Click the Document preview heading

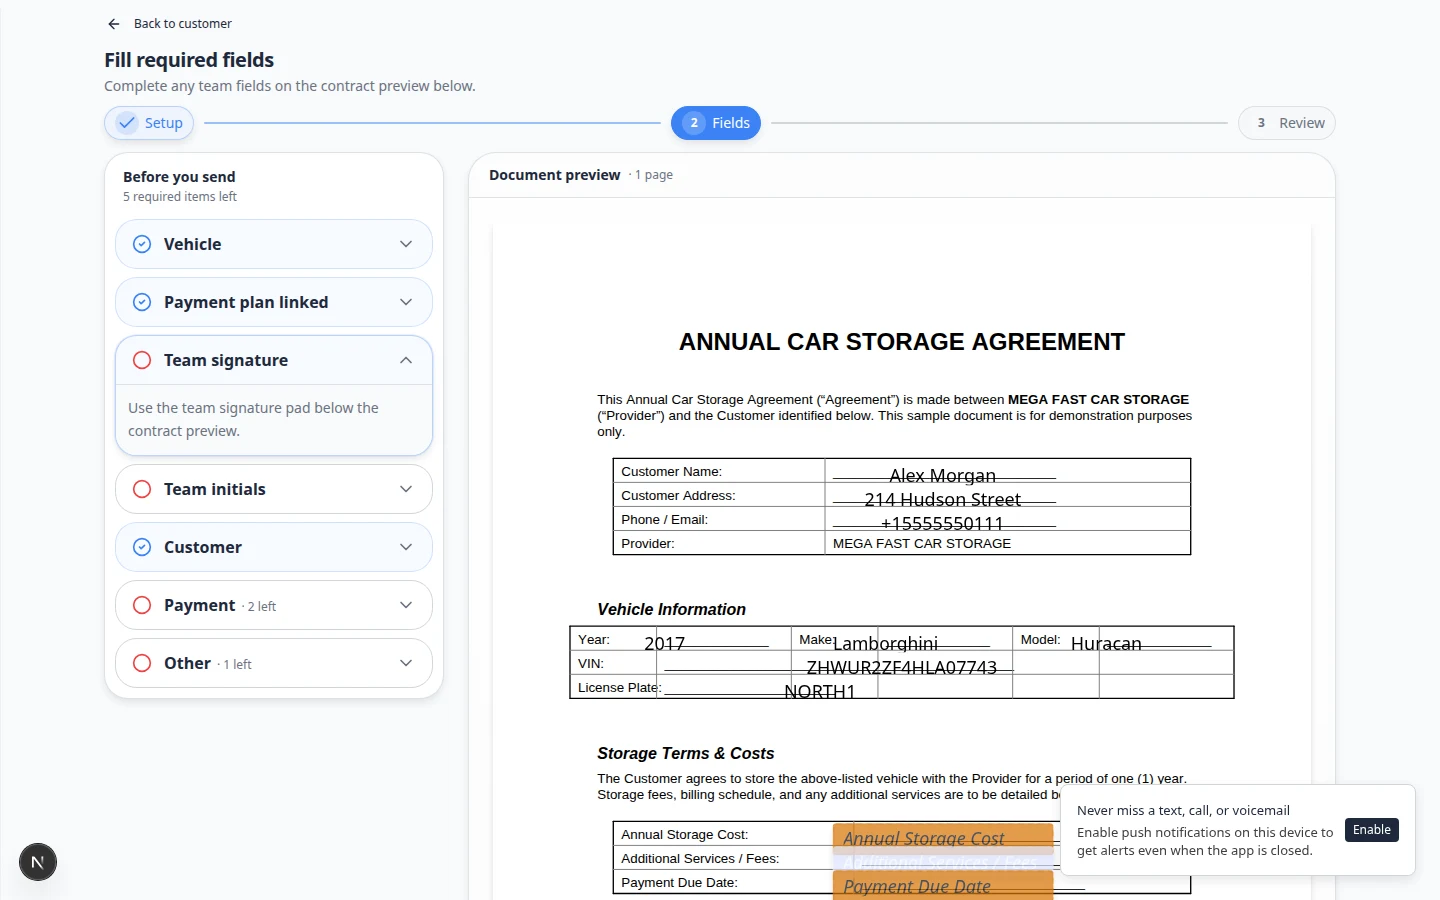tap(555, 175)
